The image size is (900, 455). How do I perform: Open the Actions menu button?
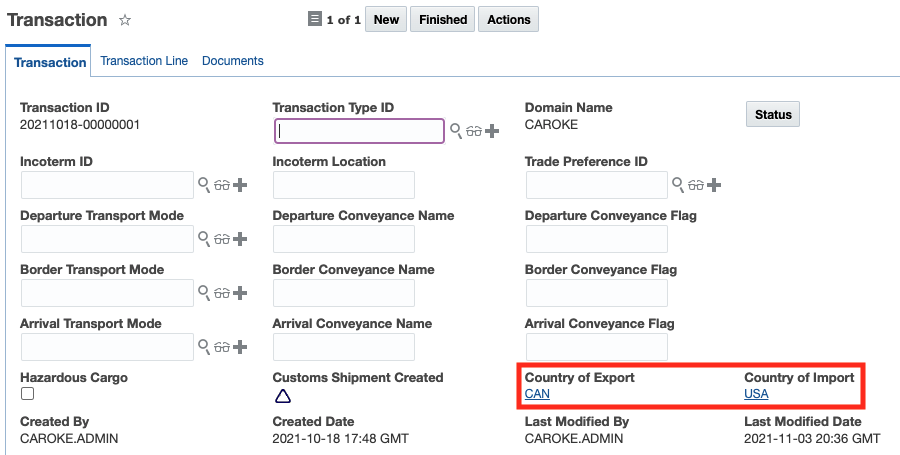click(508, 19)
